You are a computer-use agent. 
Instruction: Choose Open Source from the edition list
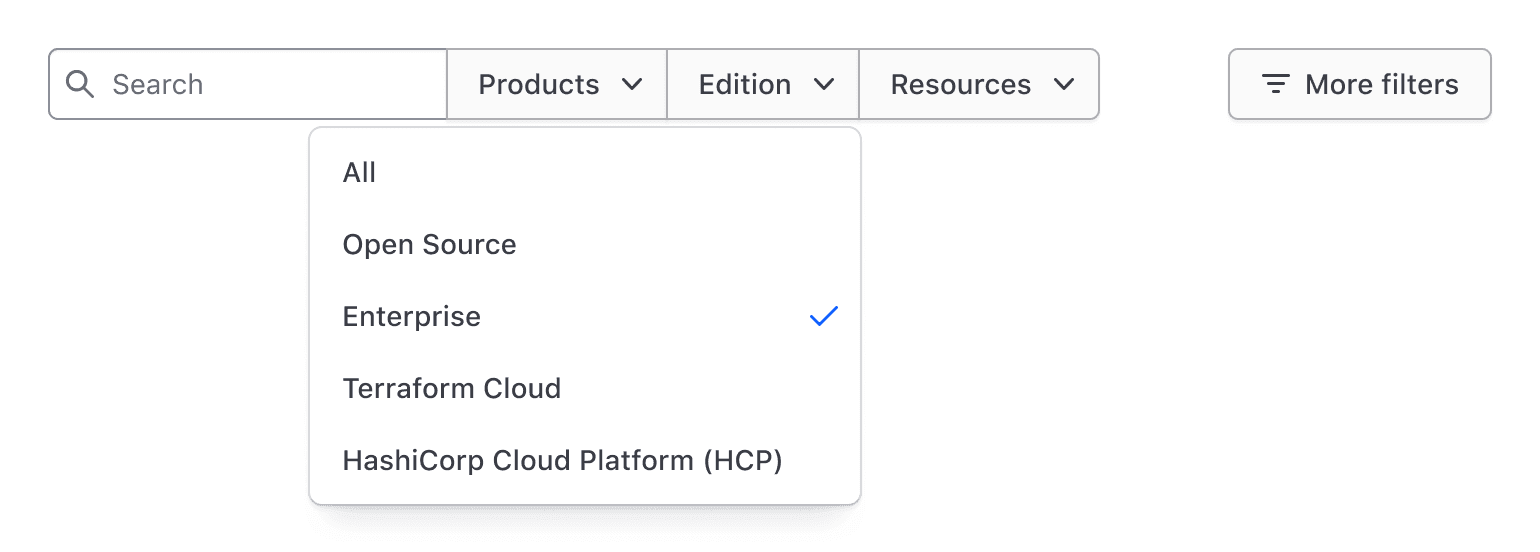pyautogui.click(x=430, y=245)
